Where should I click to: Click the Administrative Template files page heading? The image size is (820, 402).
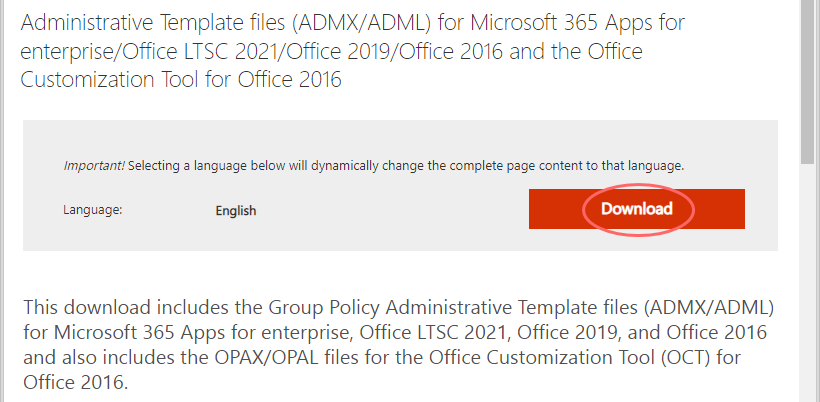point(352,51)
